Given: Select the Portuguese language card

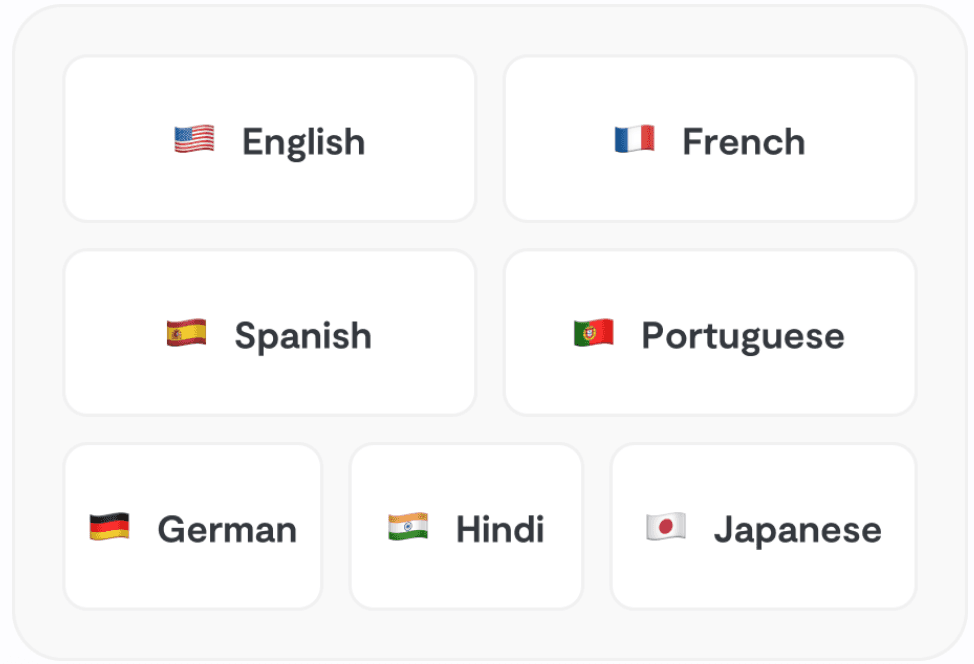Looking at the screenshot, I should [710, 332].
